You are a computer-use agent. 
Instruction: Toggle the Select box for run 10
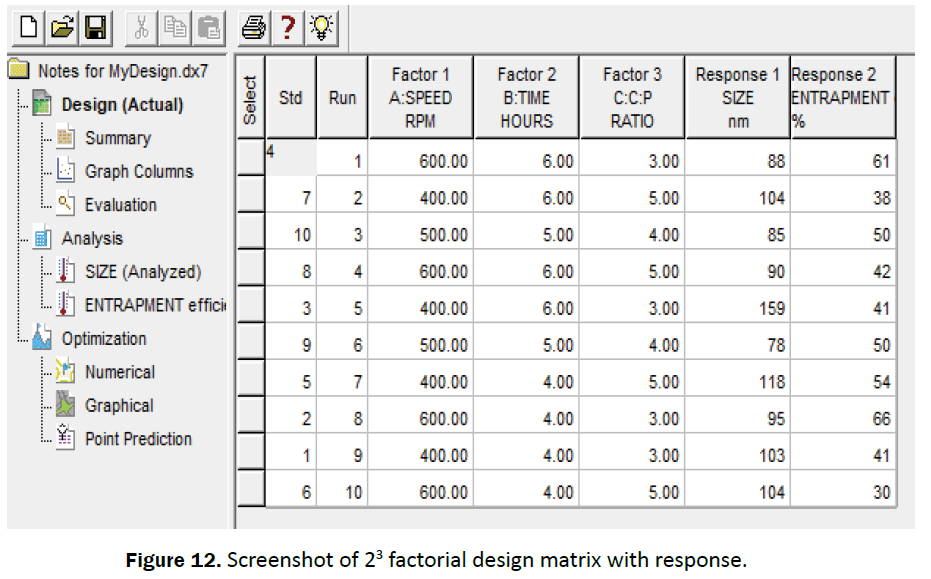251,491
